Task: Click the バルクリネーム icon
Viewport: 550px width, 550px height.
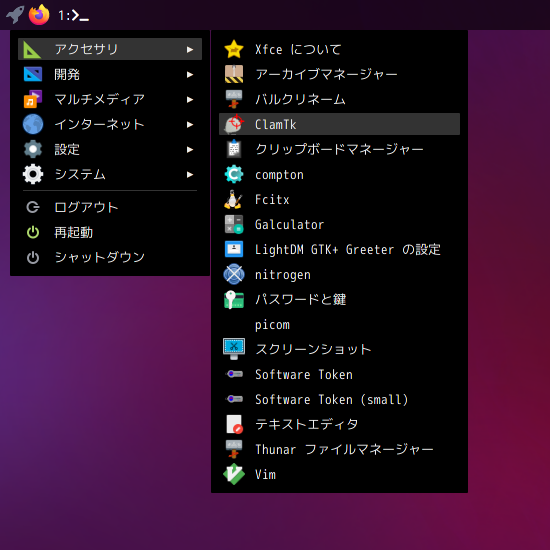Action: (x=234, y=99)
